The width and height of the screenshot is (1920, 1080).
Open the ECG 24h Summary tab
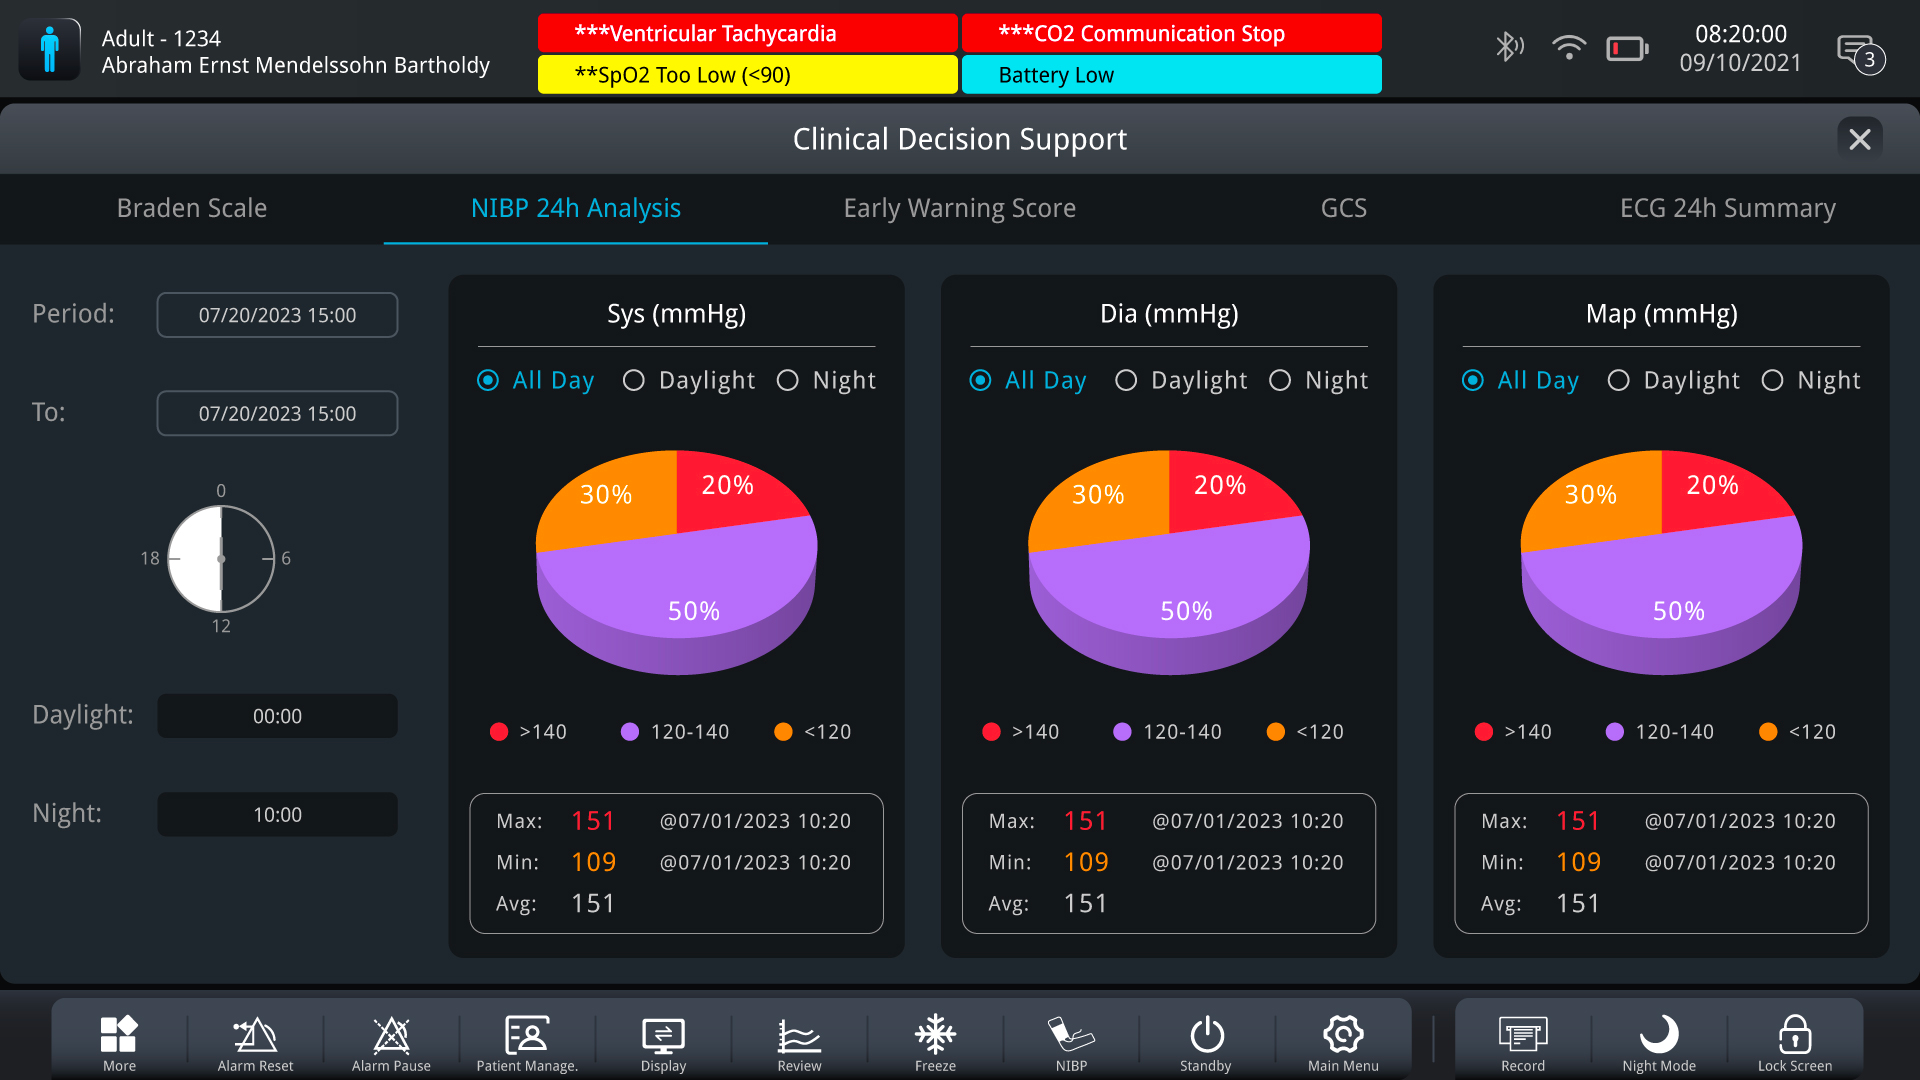1727,208
